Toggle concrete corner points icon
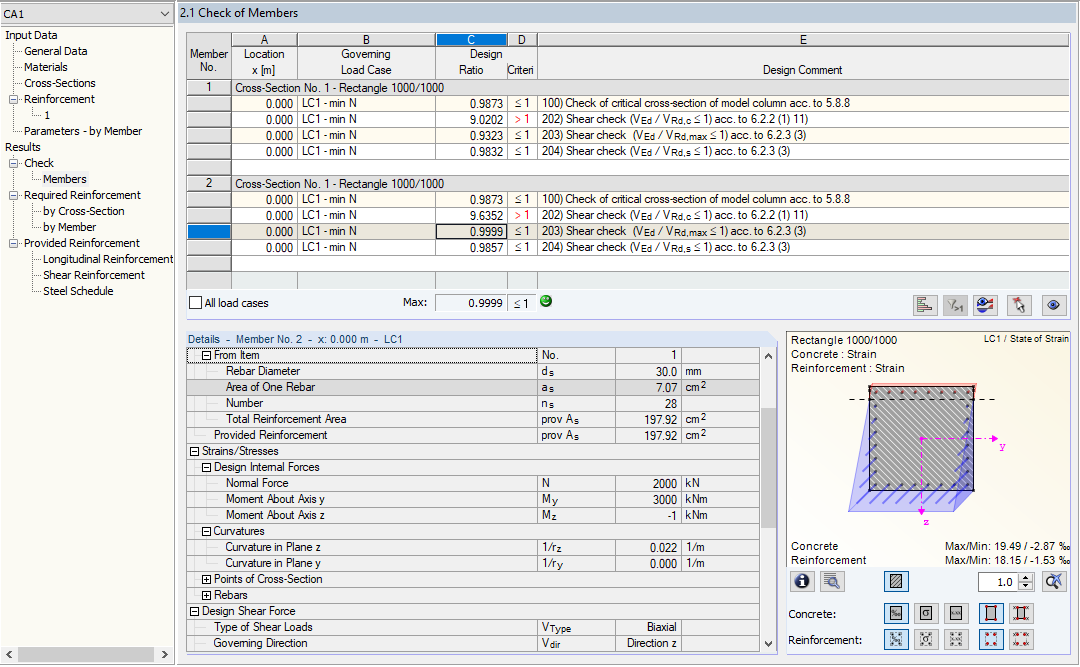This screenshot has width=1080, height=667. pos(990,613)
